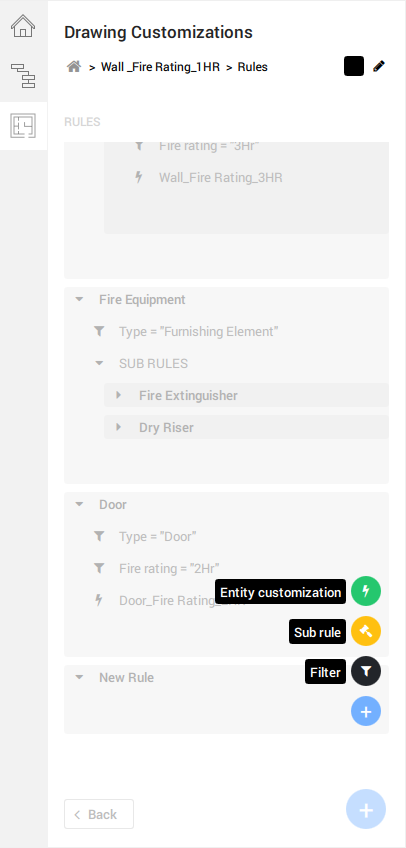
Task: Select the floor plan drawing icon in sidebar
Action: click(x=23, y=126)
